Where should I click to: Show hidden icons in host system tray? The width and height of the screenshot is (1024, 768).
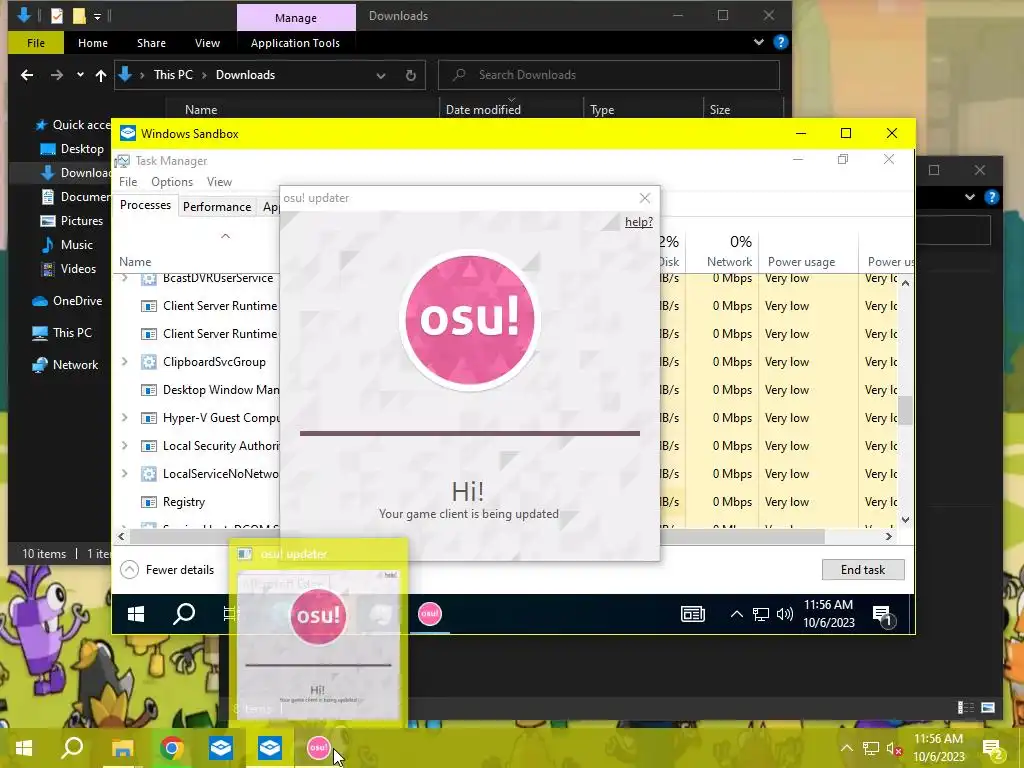(846, 748)
